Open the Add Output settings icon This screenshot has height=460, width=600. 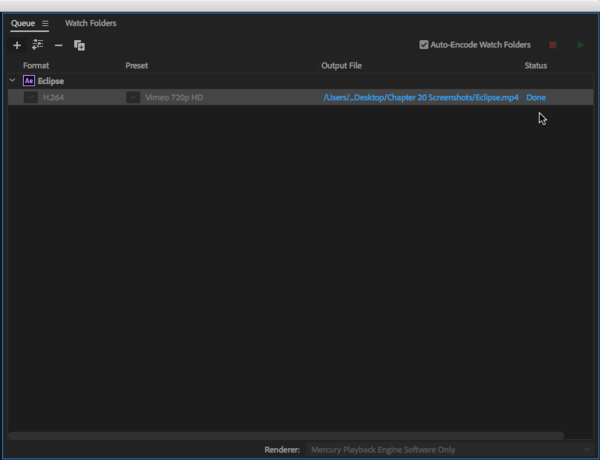tap(37, 45)
